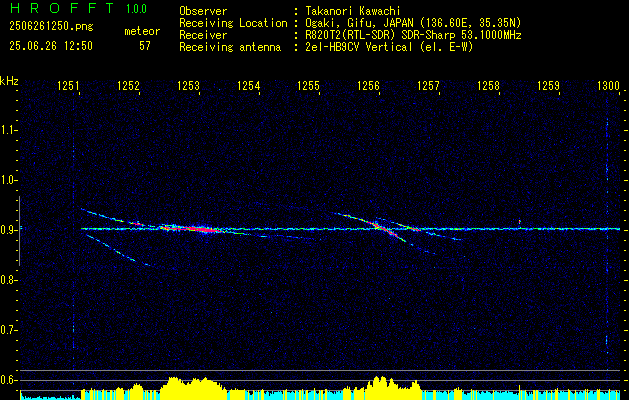Click the 0.6 kHz frequency label
This screenshot has height=400, width=629.
[x=7, y=380]
